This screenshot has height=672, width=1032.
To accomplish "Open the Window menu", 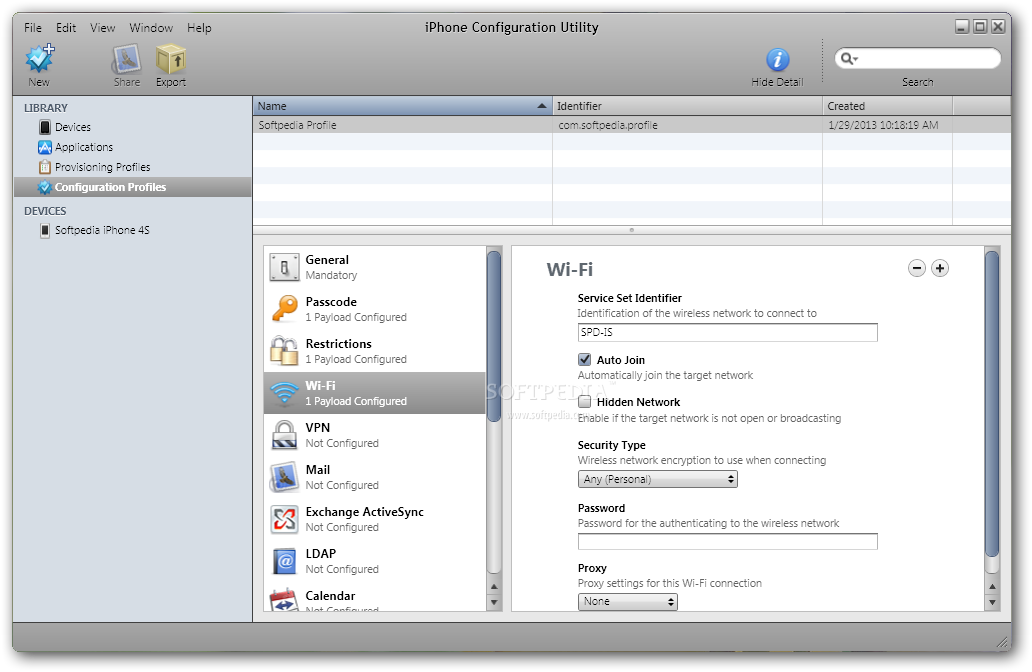I will tap(151, 28).
